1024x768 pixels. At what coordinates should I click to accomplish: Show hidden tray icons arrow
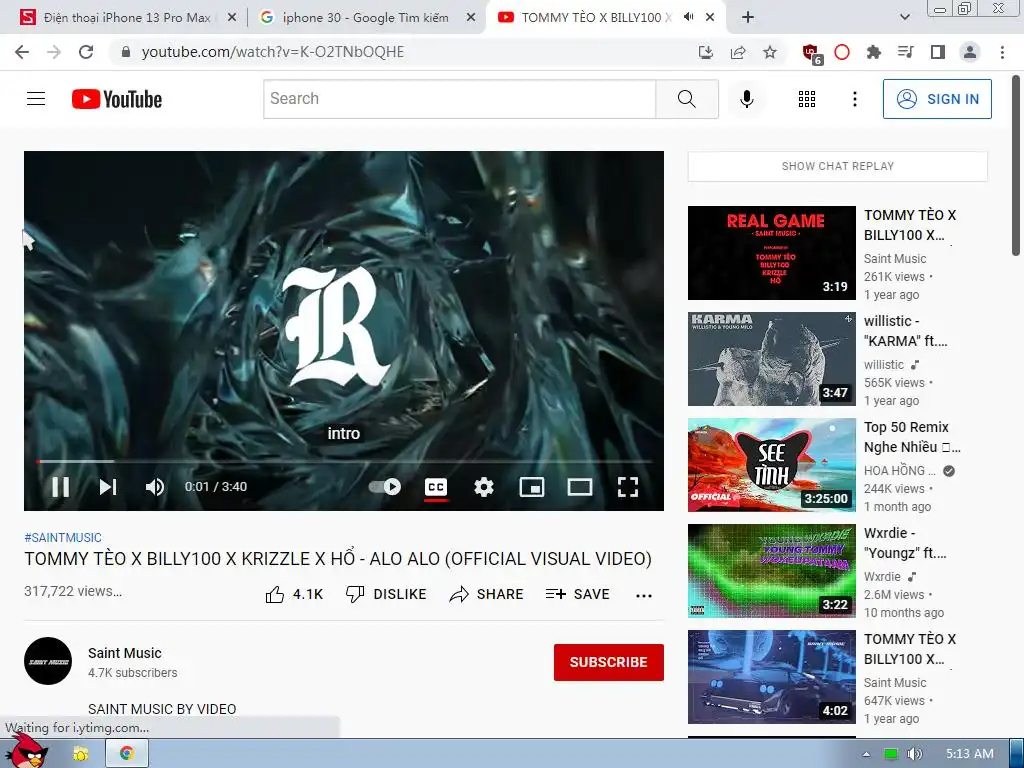(867, 754)
